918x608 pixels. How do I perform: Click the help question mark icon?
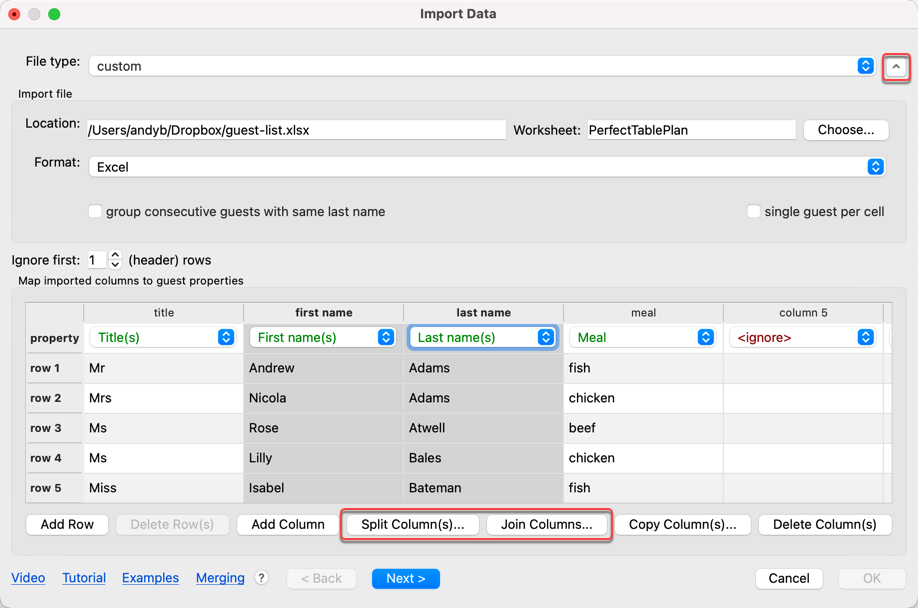262,578
